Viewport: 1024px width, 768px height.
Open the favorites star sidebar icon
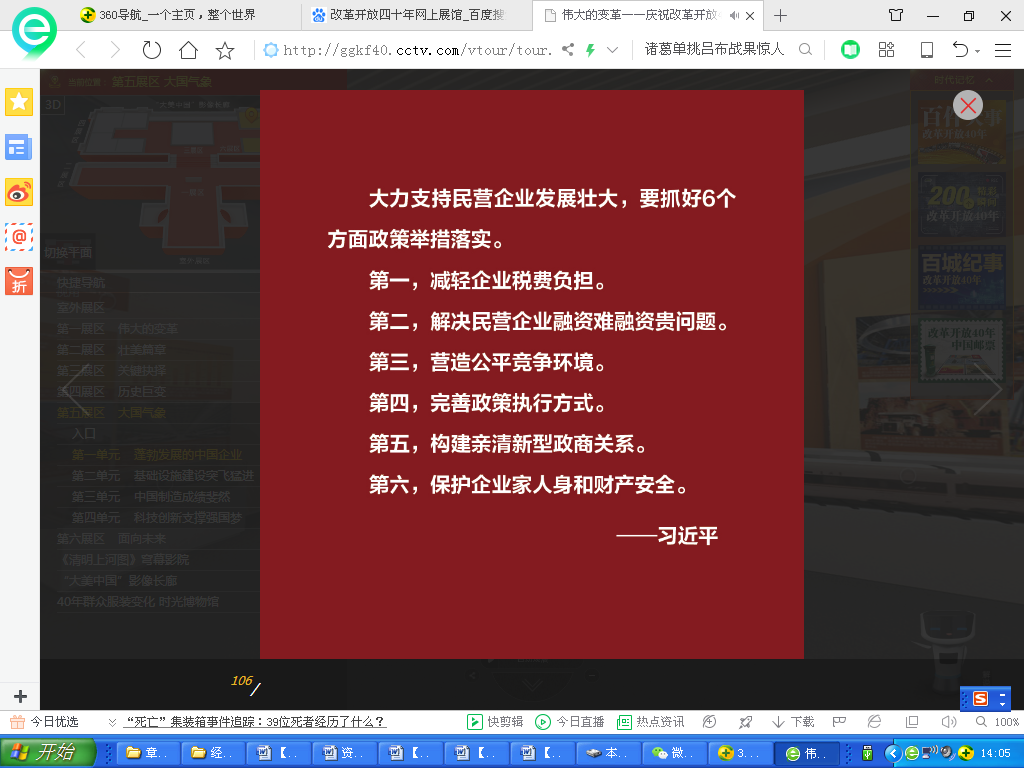click(19, 102)
